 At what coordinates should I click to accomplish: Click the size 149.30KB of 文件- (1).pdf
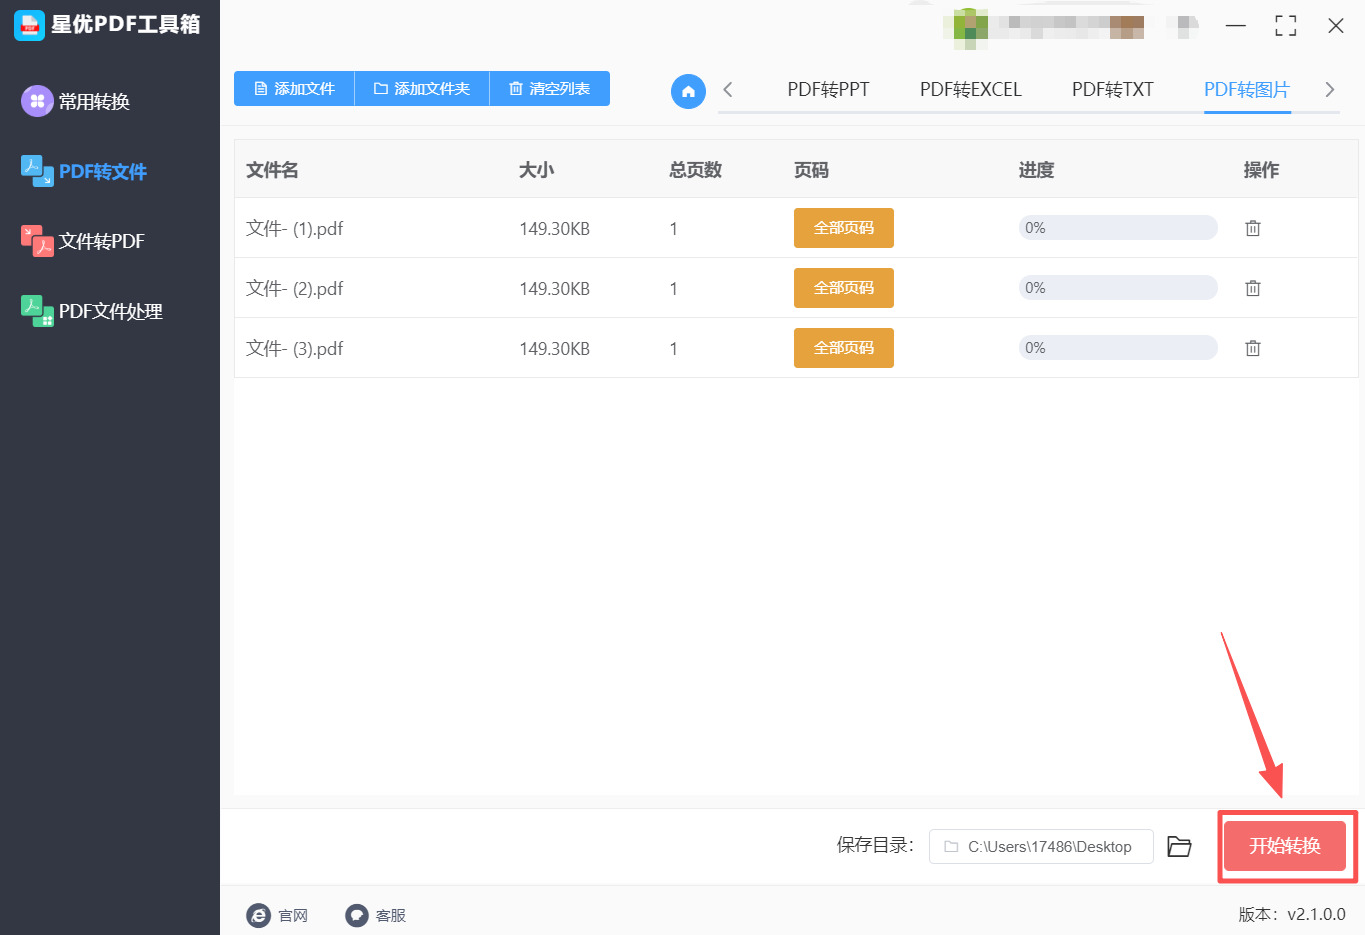click(x=554, y=228)
